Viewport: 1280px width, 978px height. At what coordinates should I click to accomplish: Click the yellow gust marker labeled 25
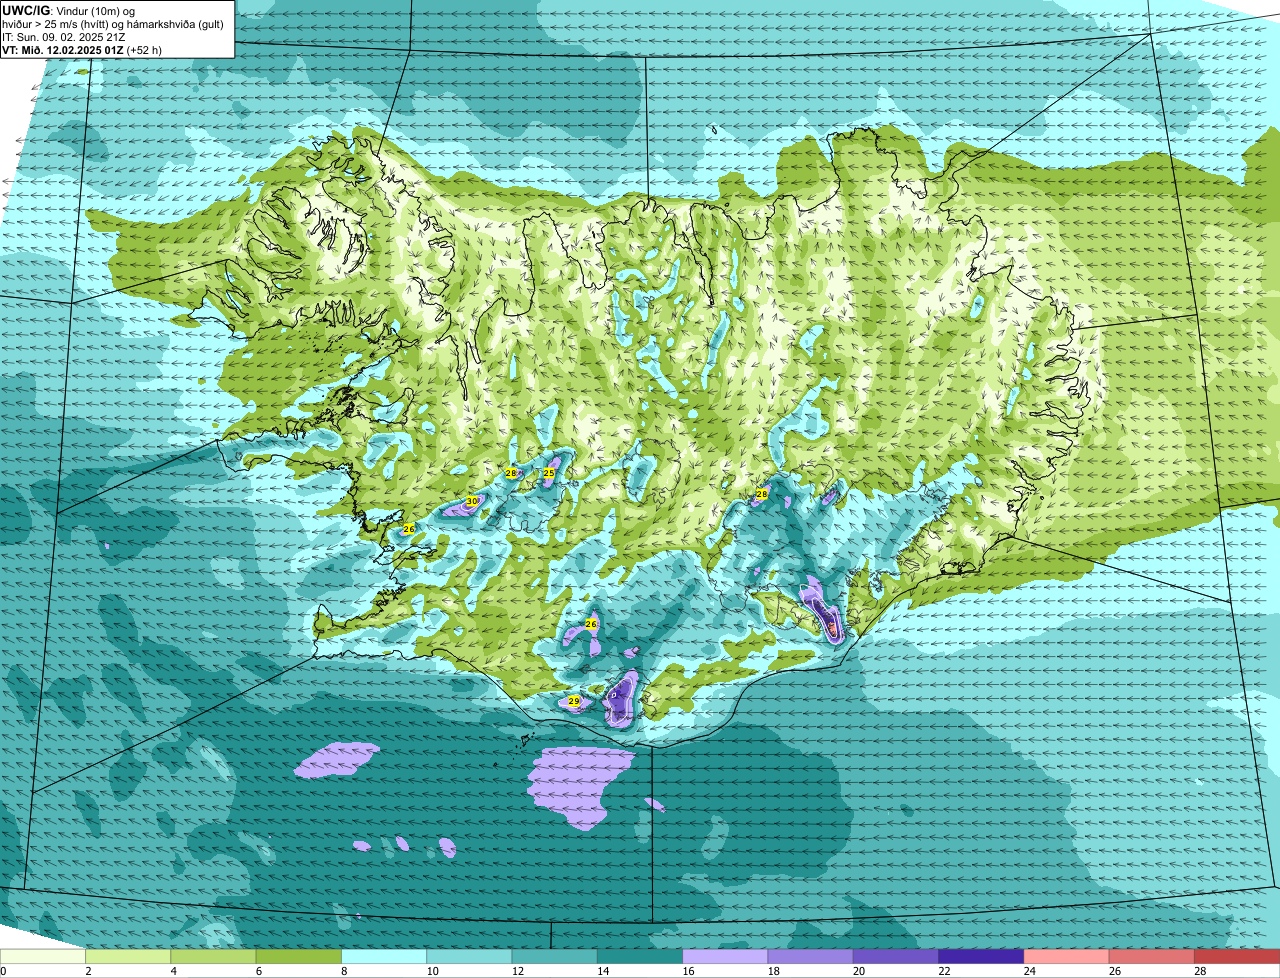(x=549, y=472)
